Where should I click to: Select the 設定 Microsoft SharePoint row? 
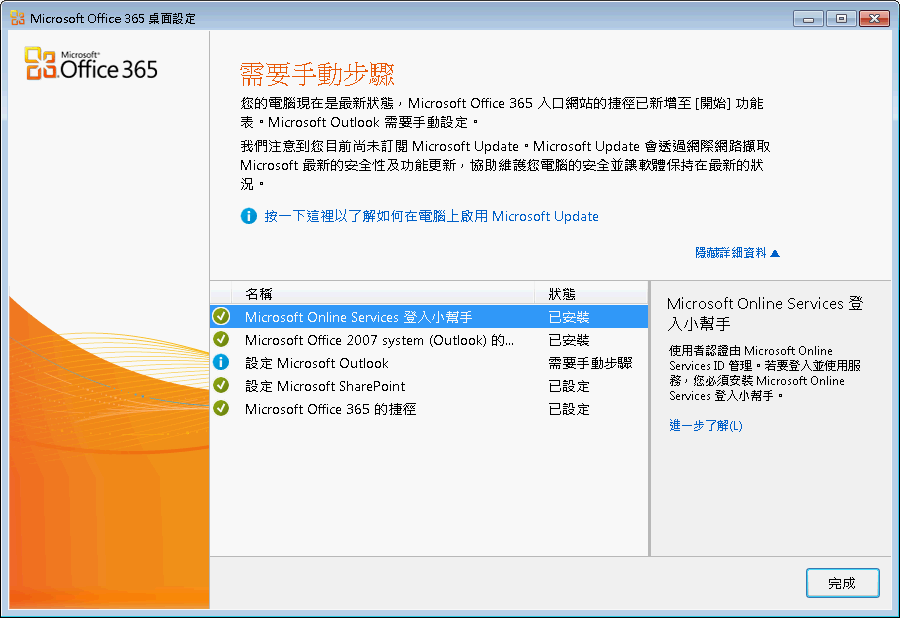[x=429, y=386]
